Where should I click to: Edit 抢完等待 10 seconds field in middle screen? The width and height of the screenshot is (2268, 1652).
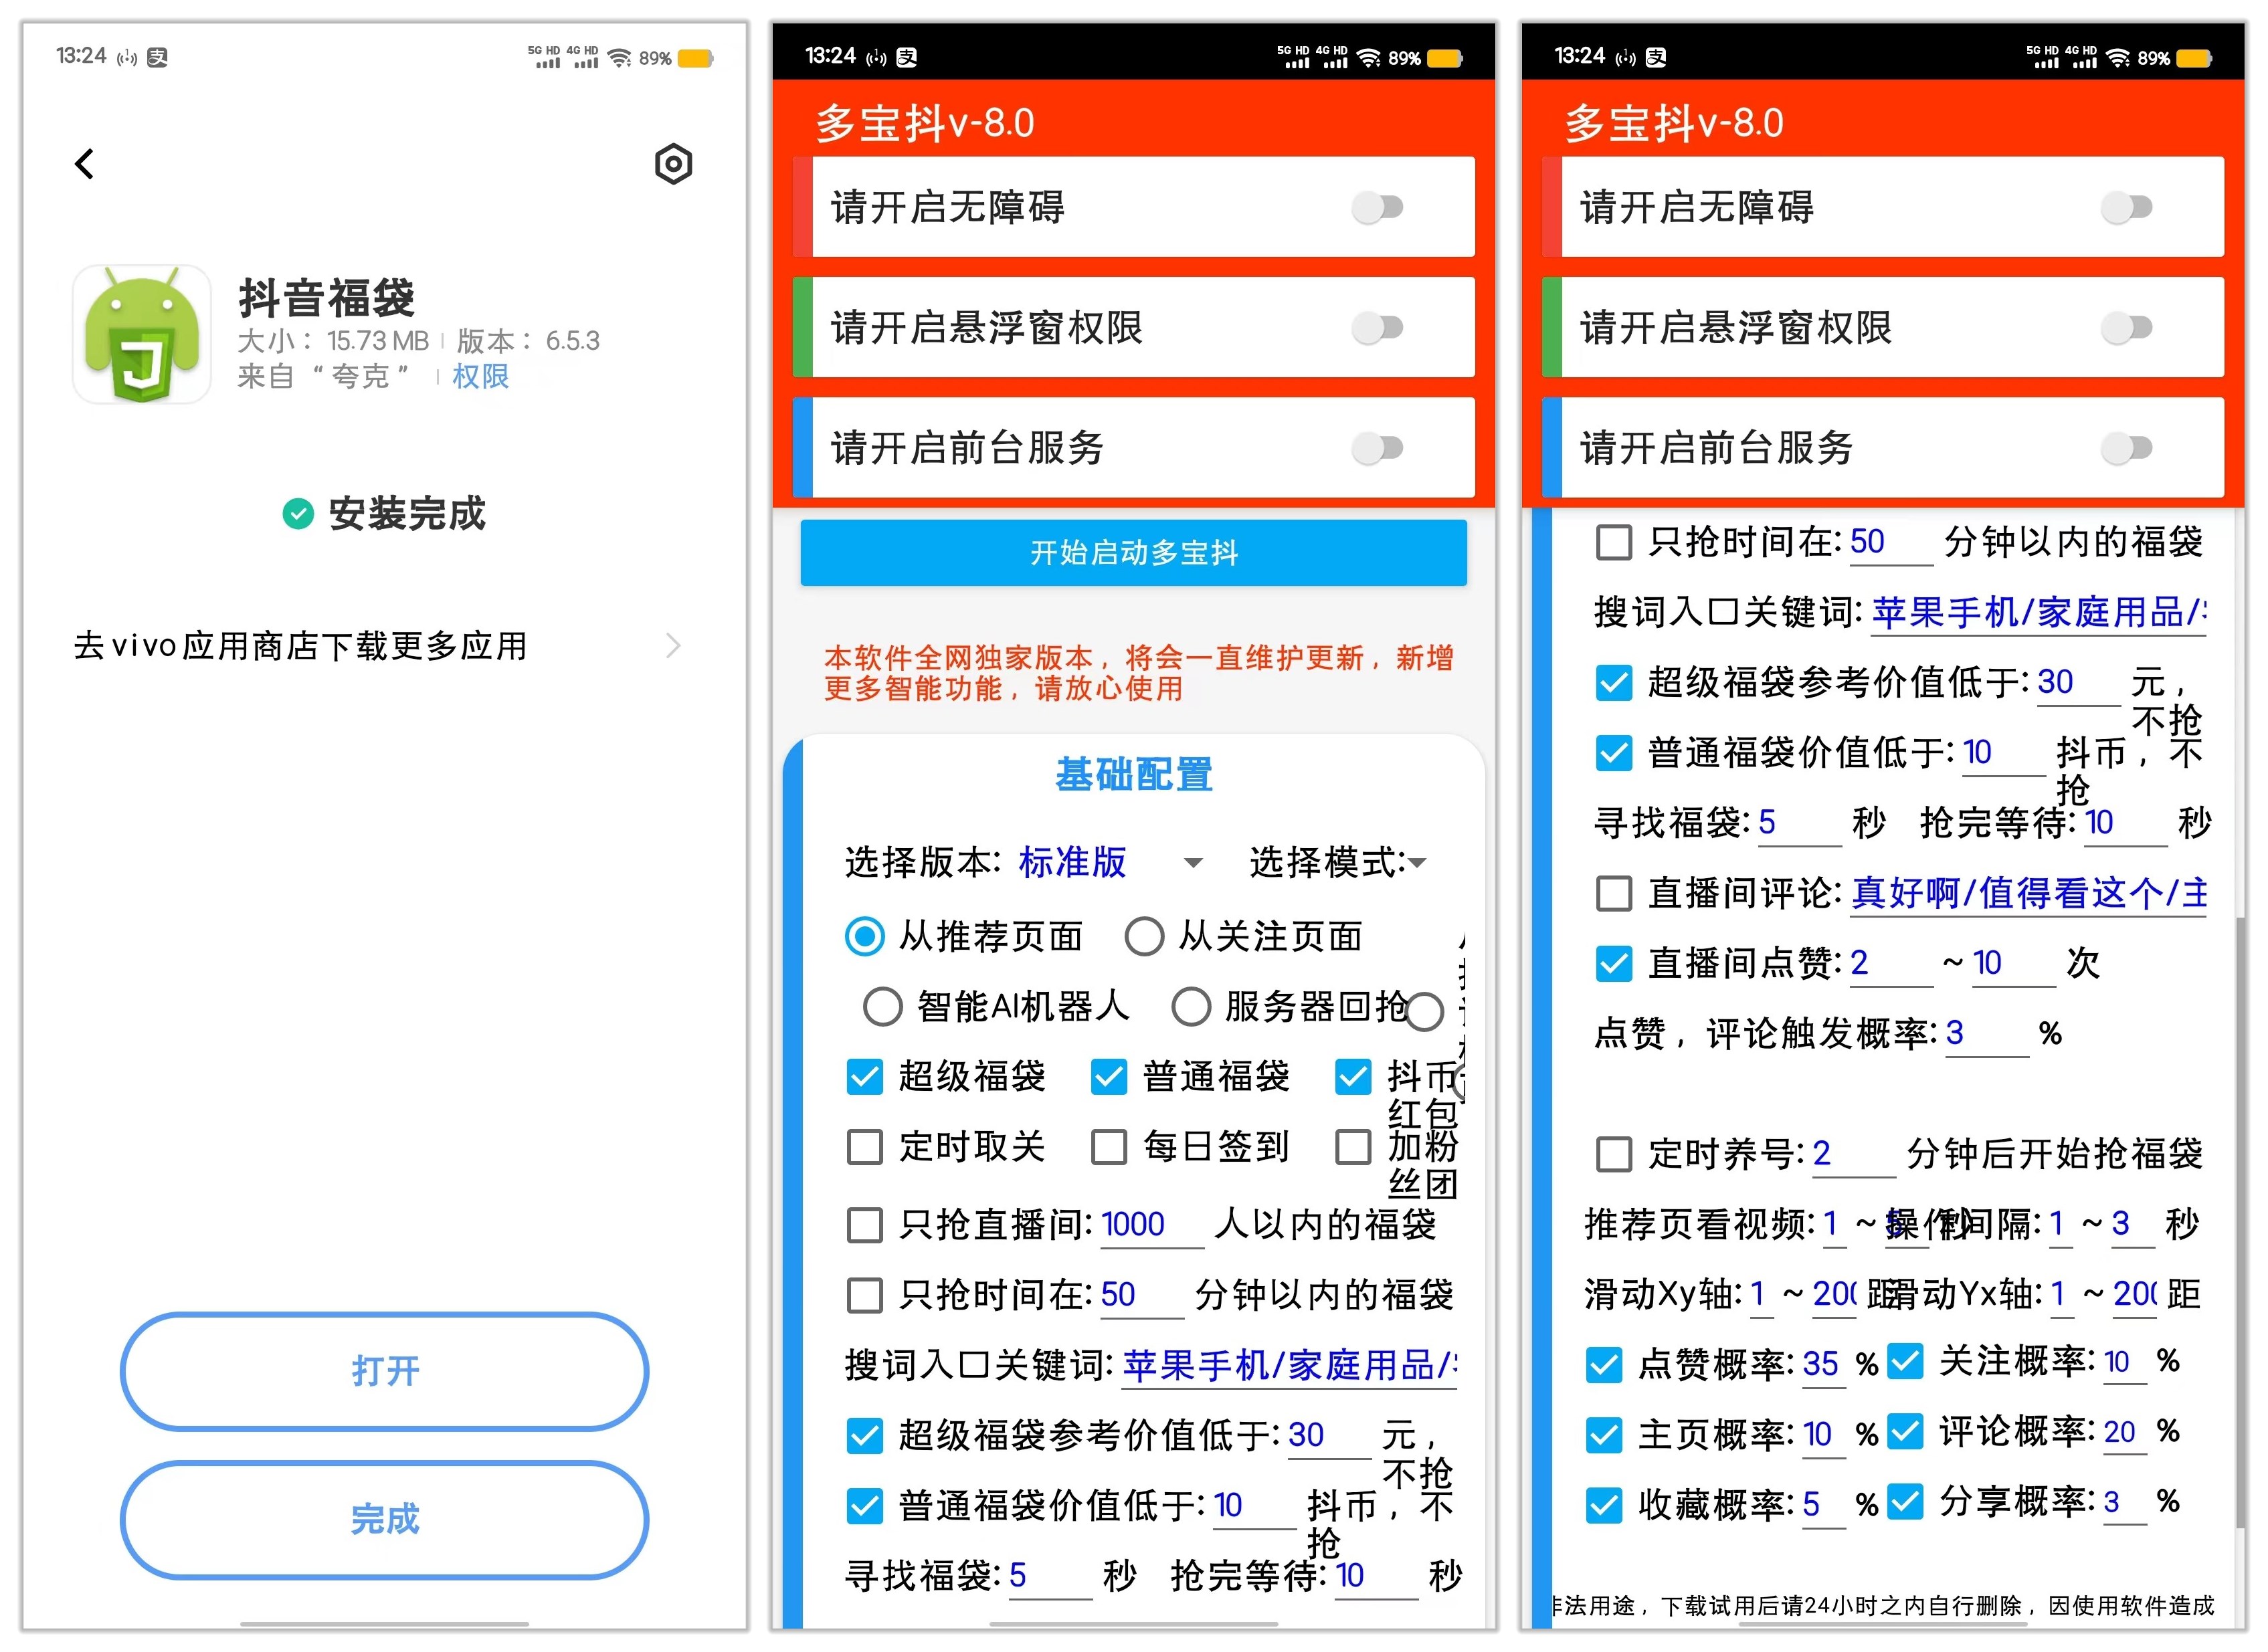tap(1377, 1577)
